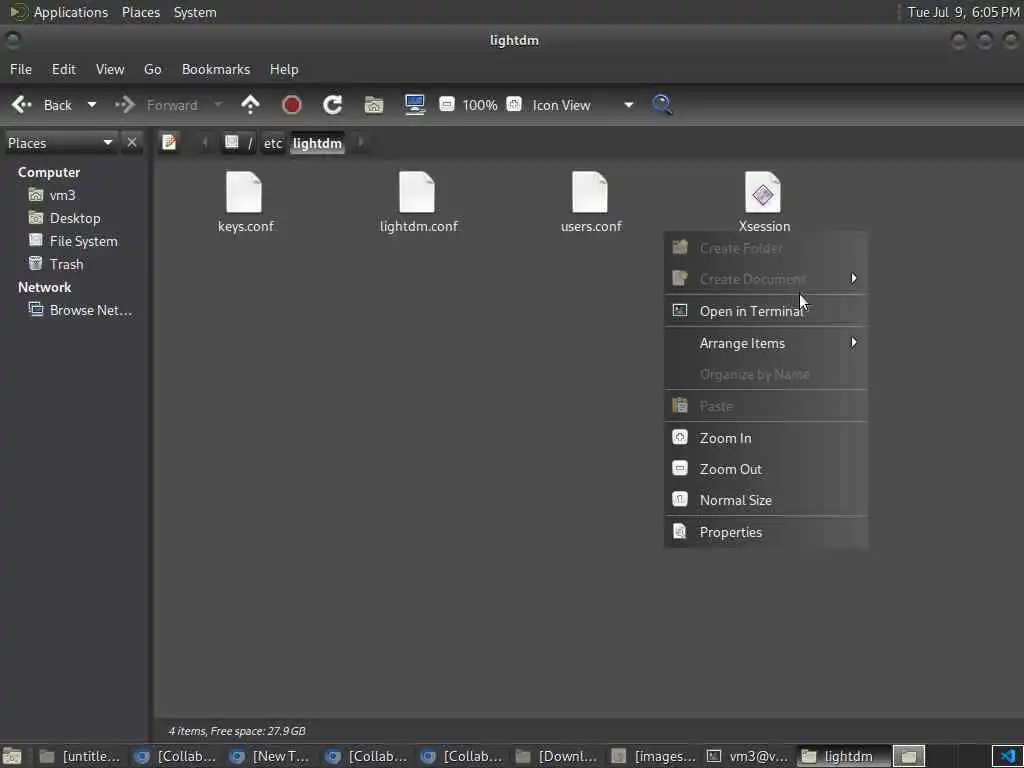
Task: Click the clock showing Tue Jul 9
Action: (x=963, y=12)
